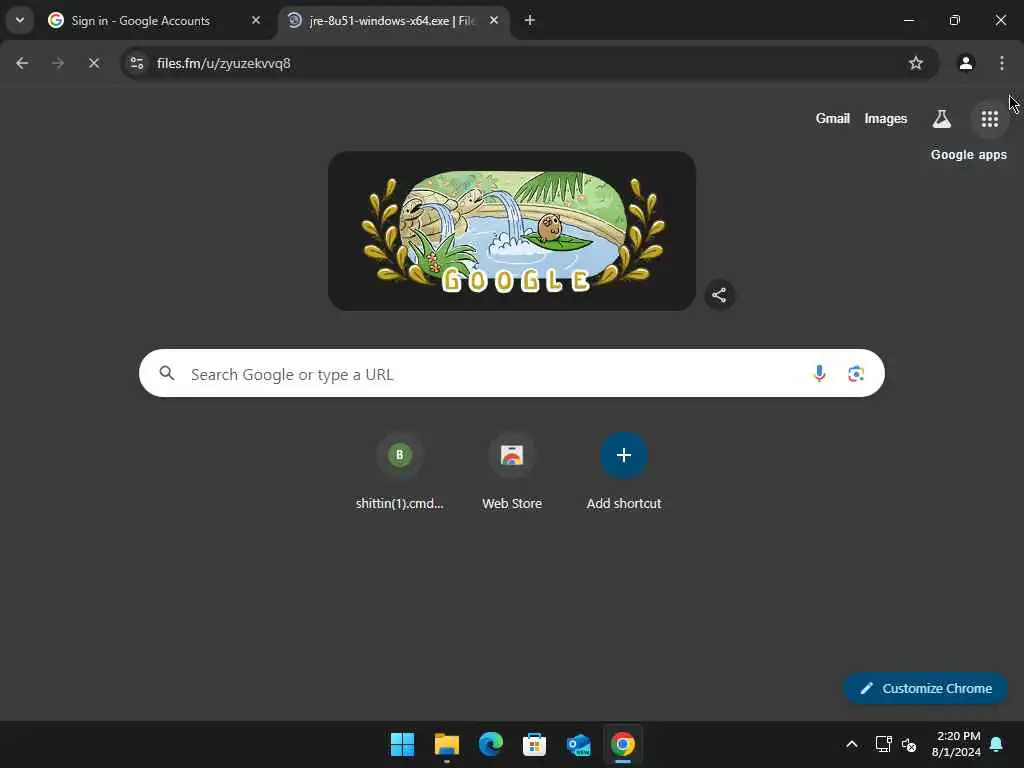Screen dimensions: 1024x768
Task: Share the Google Doodle
Action: [x=719, y=295]
